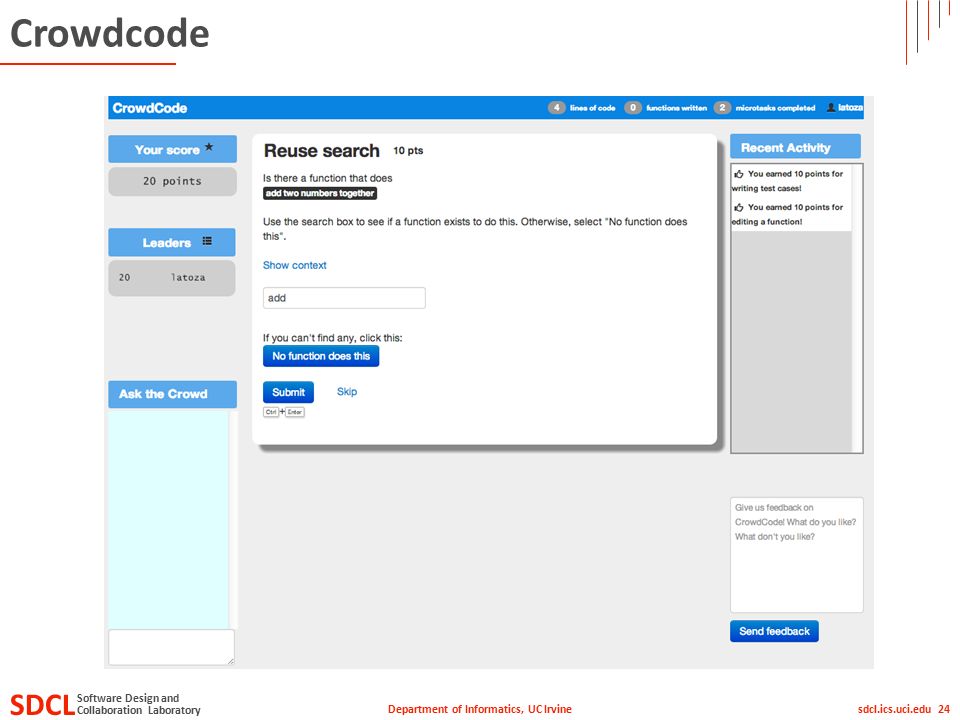
Task: Click the 'add two numbers together' description tag
Action: pyautogui.click(x=320, y=193)
